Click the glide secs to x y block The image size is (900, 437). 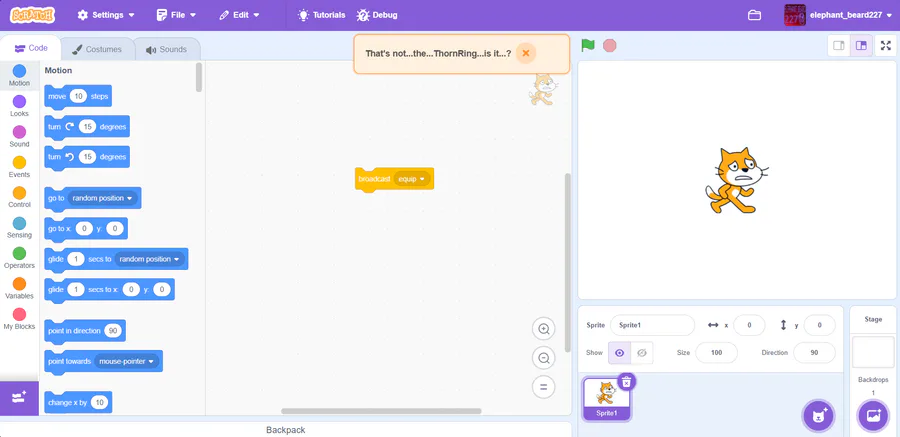pyautogui.click(x=109, y=289)
